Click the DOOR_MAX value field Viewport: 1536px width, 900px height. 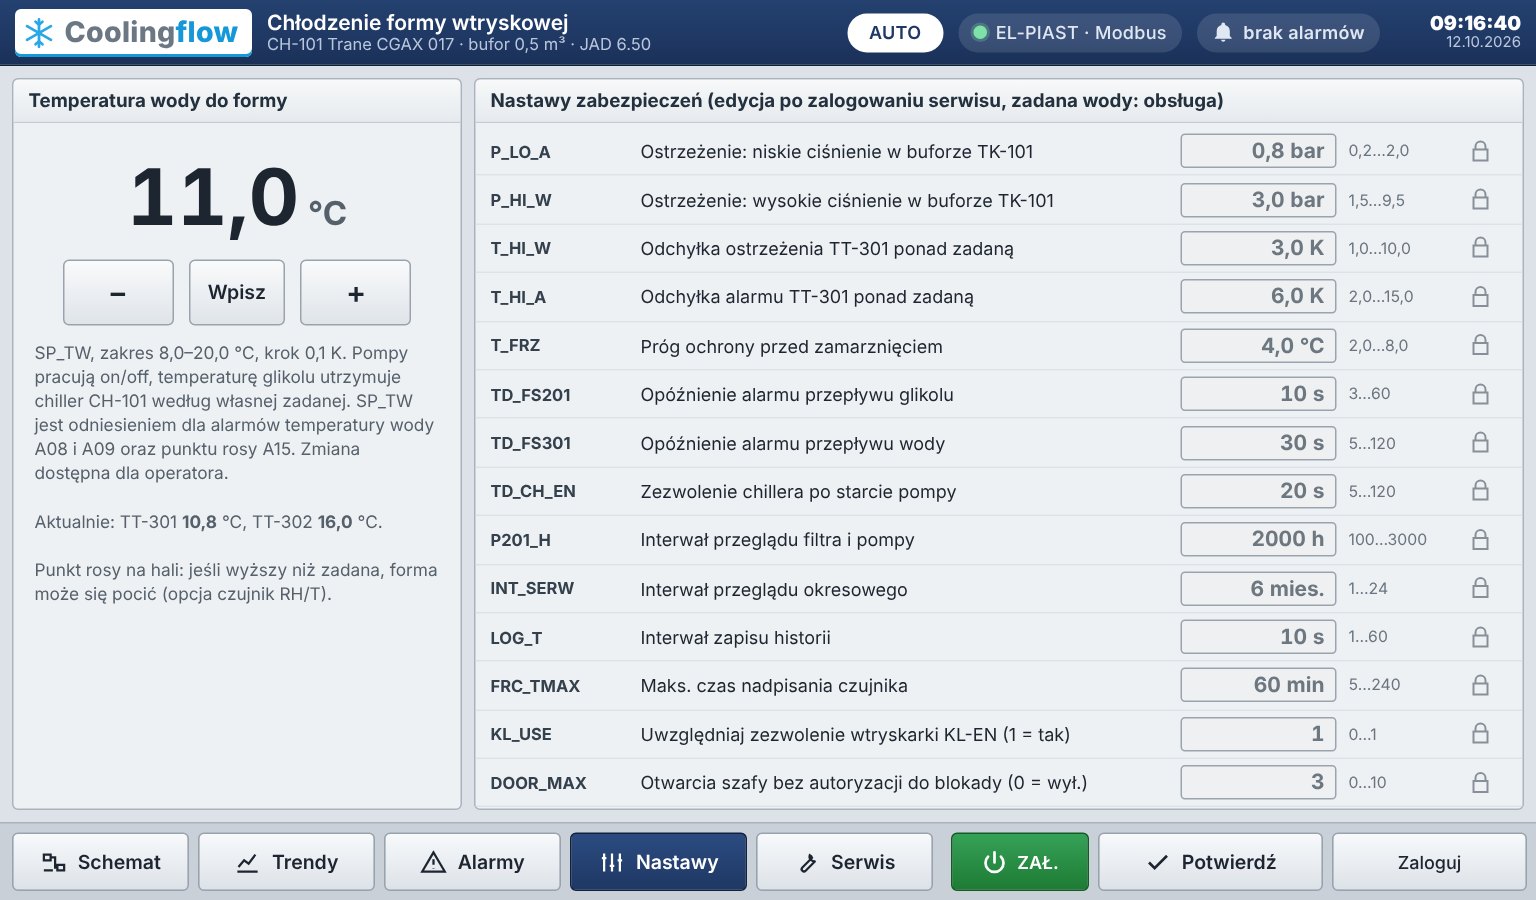[1258, 782]
